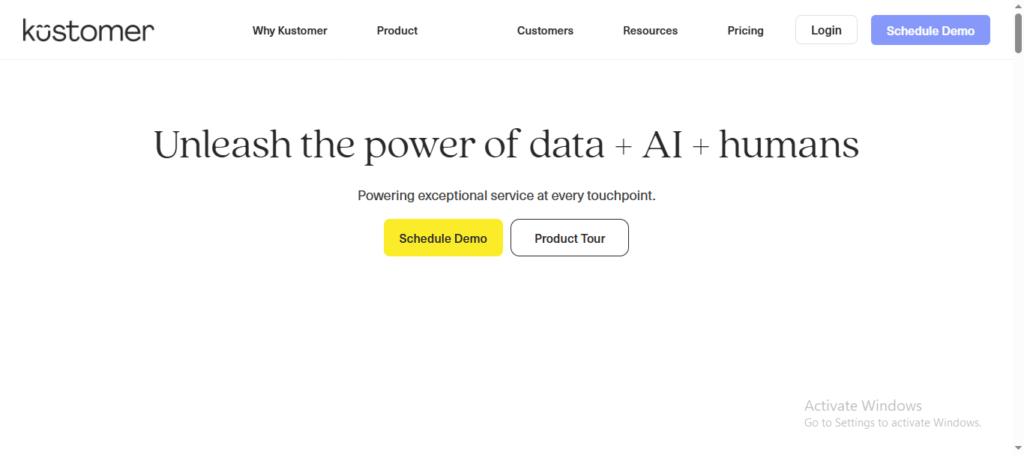Open the Pricing page link
The width and height of the screenshot is (1024, 455).
tap(745, 31)
